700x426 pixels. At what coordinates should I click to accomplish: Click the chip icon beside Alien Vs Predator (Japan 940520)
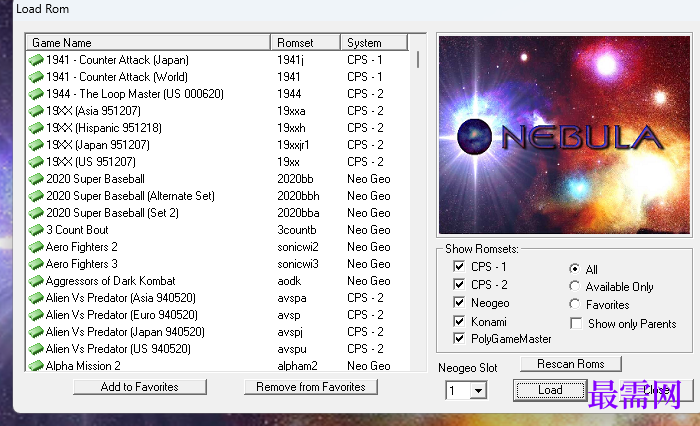pyautogui.click(x=36, y=332)
